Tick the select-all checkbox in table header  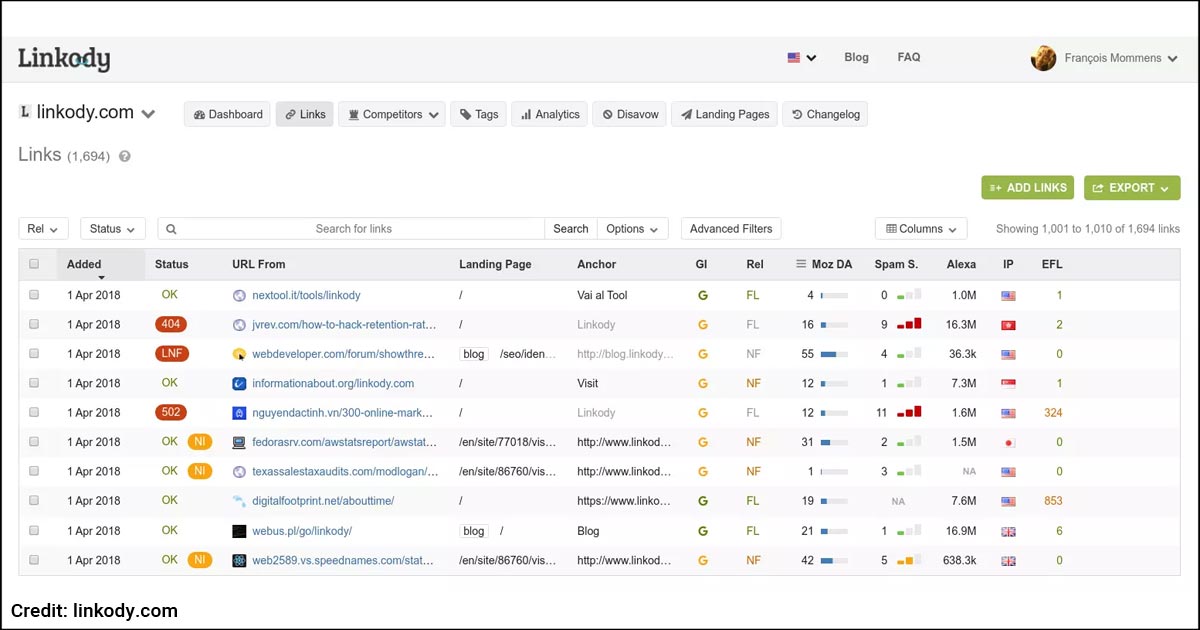click(x=34, y=265)
